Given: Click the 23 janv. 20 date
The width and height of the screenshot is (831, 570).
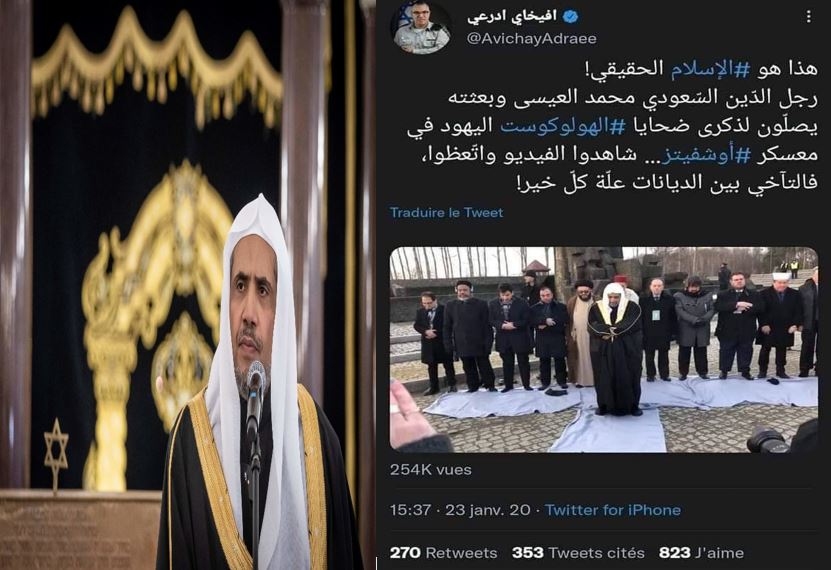Looking at the screenshot, I should tap(488, 510).
